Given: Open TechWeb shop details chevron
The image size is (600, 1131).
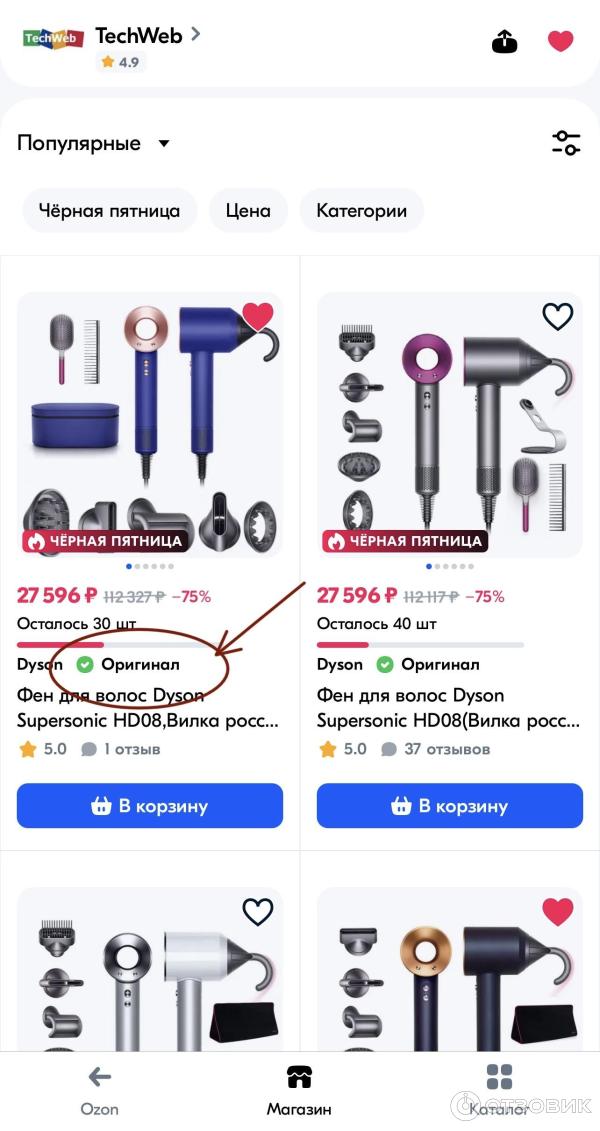Looking at the screenshot, I should point(196,34).
